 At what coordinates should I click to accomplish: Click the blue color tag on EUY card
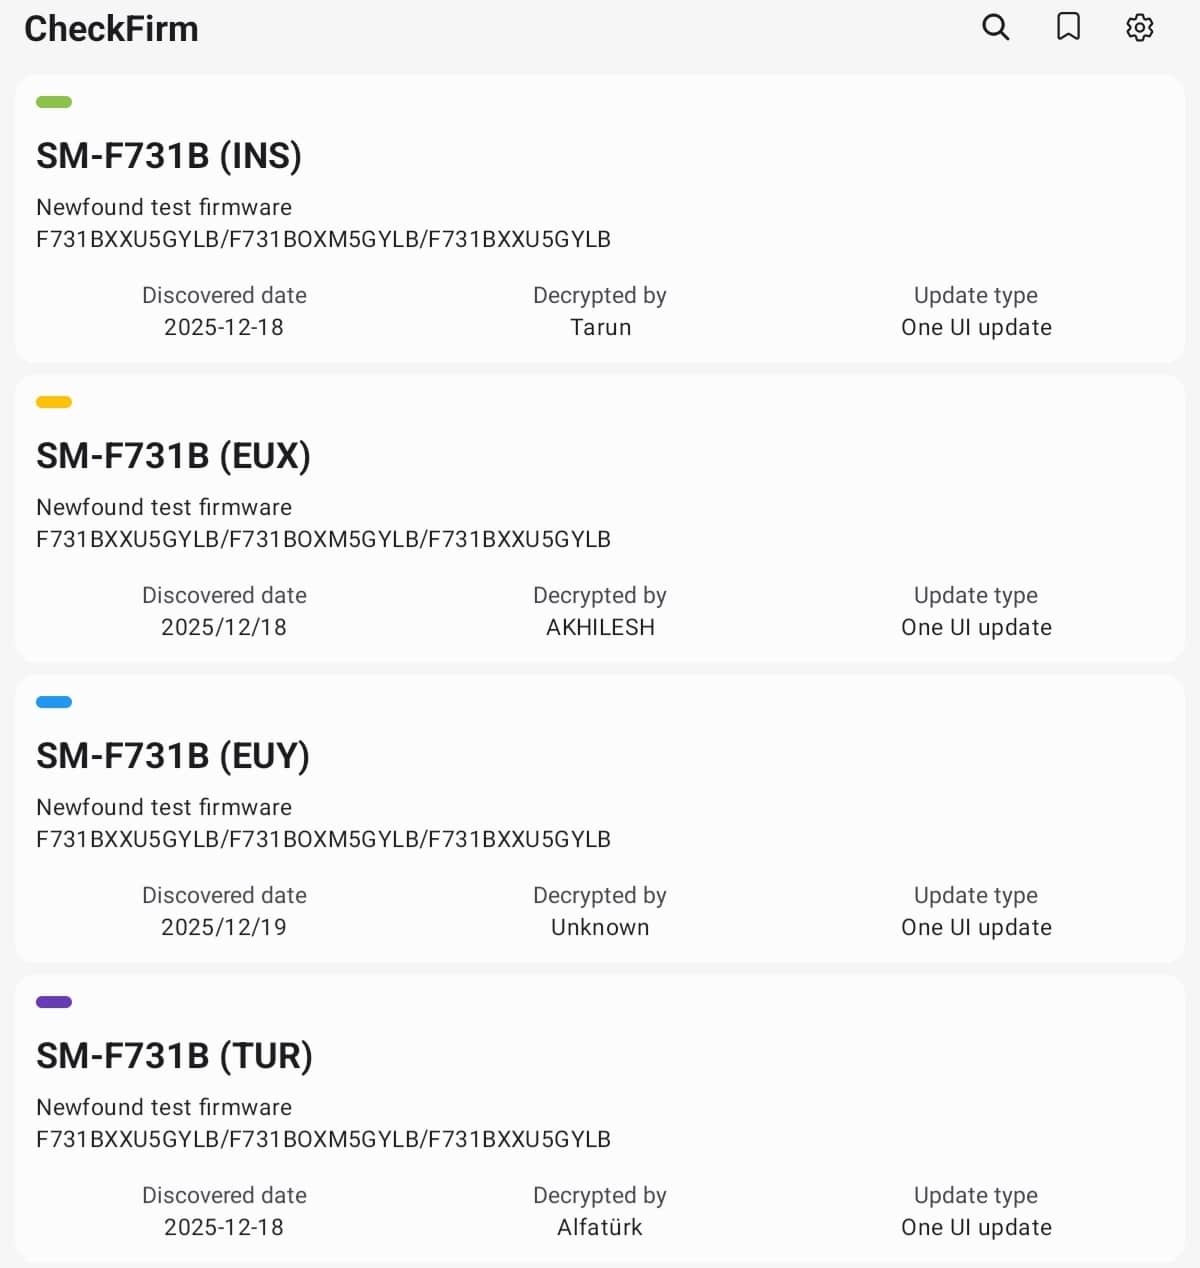point(54,702)
